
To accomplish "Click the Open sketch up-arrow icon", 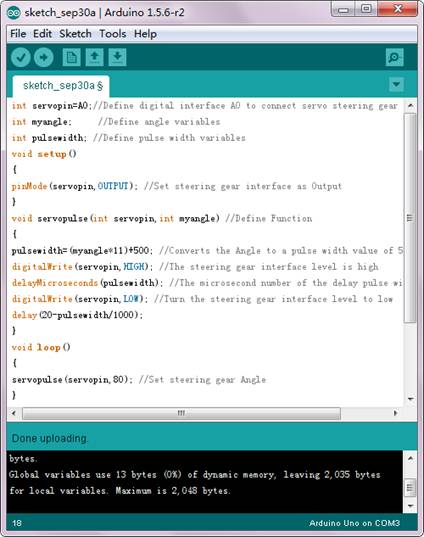I will [95, 57].
